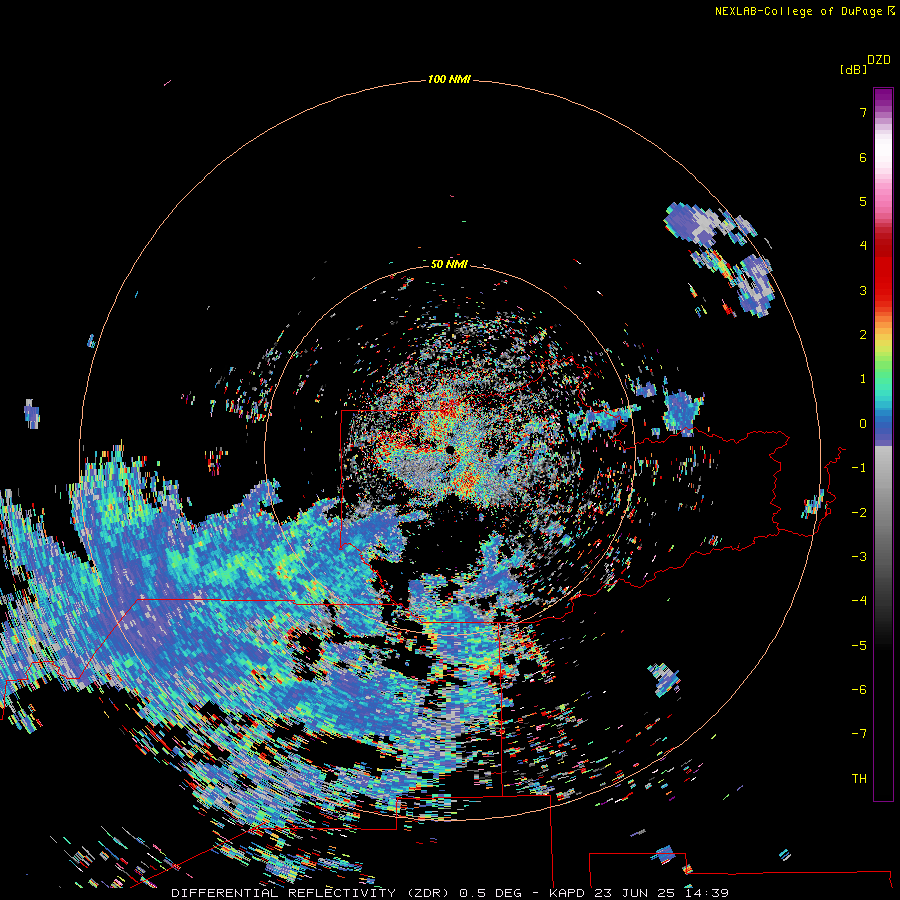900x900 pixels.
Task: Click the TH threshold label on scale
Action: pos(859,779)
